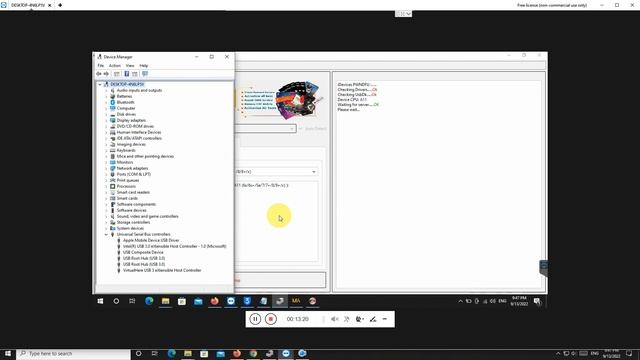Select Intel USB 3.0 eXtensible Host Controller
640x360 pixels.
[x=175, y=247]
